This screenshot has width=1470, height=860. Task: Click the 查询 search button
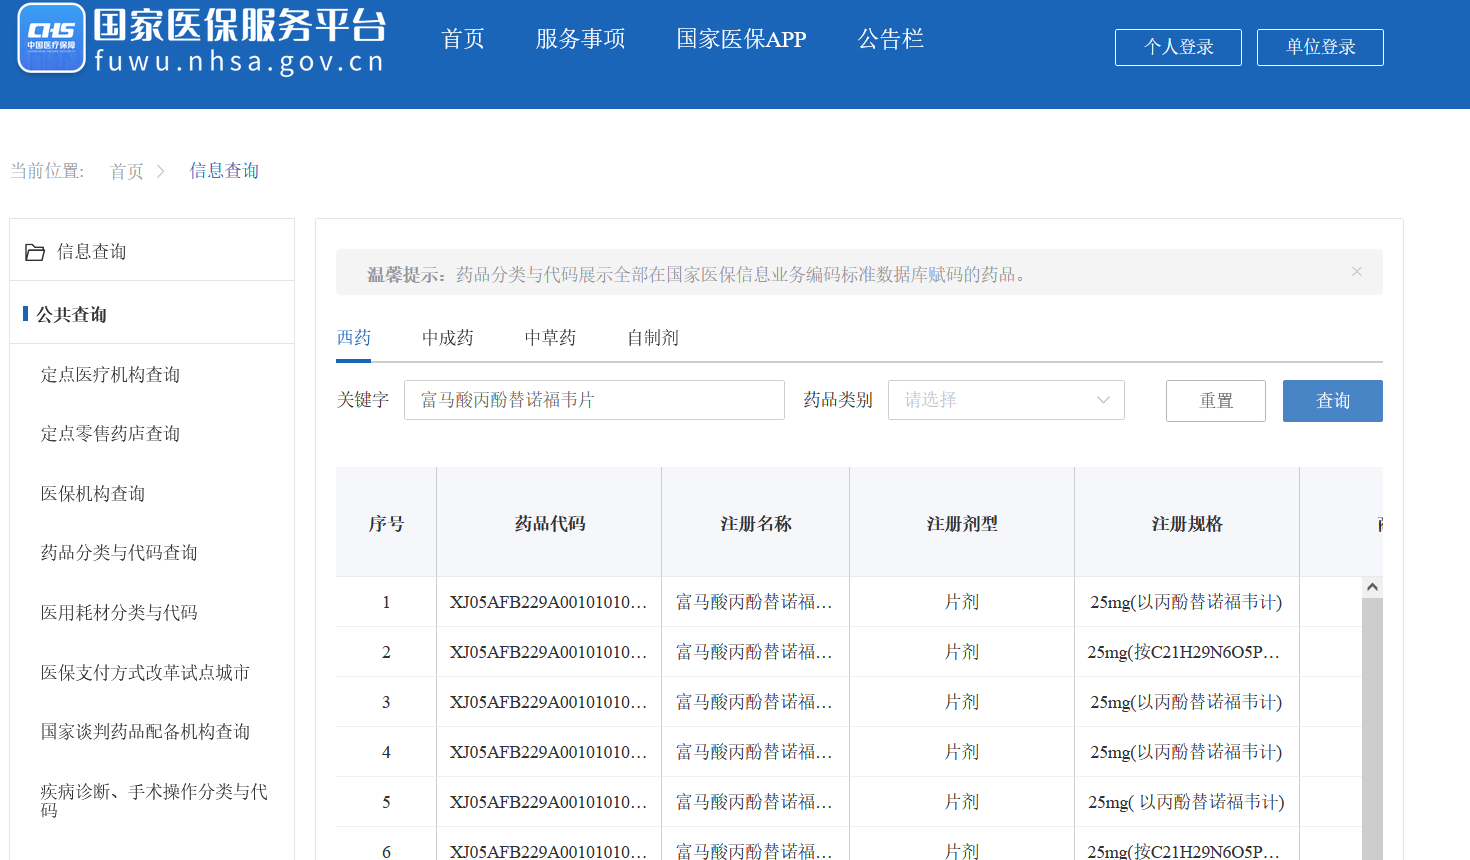1332,401
